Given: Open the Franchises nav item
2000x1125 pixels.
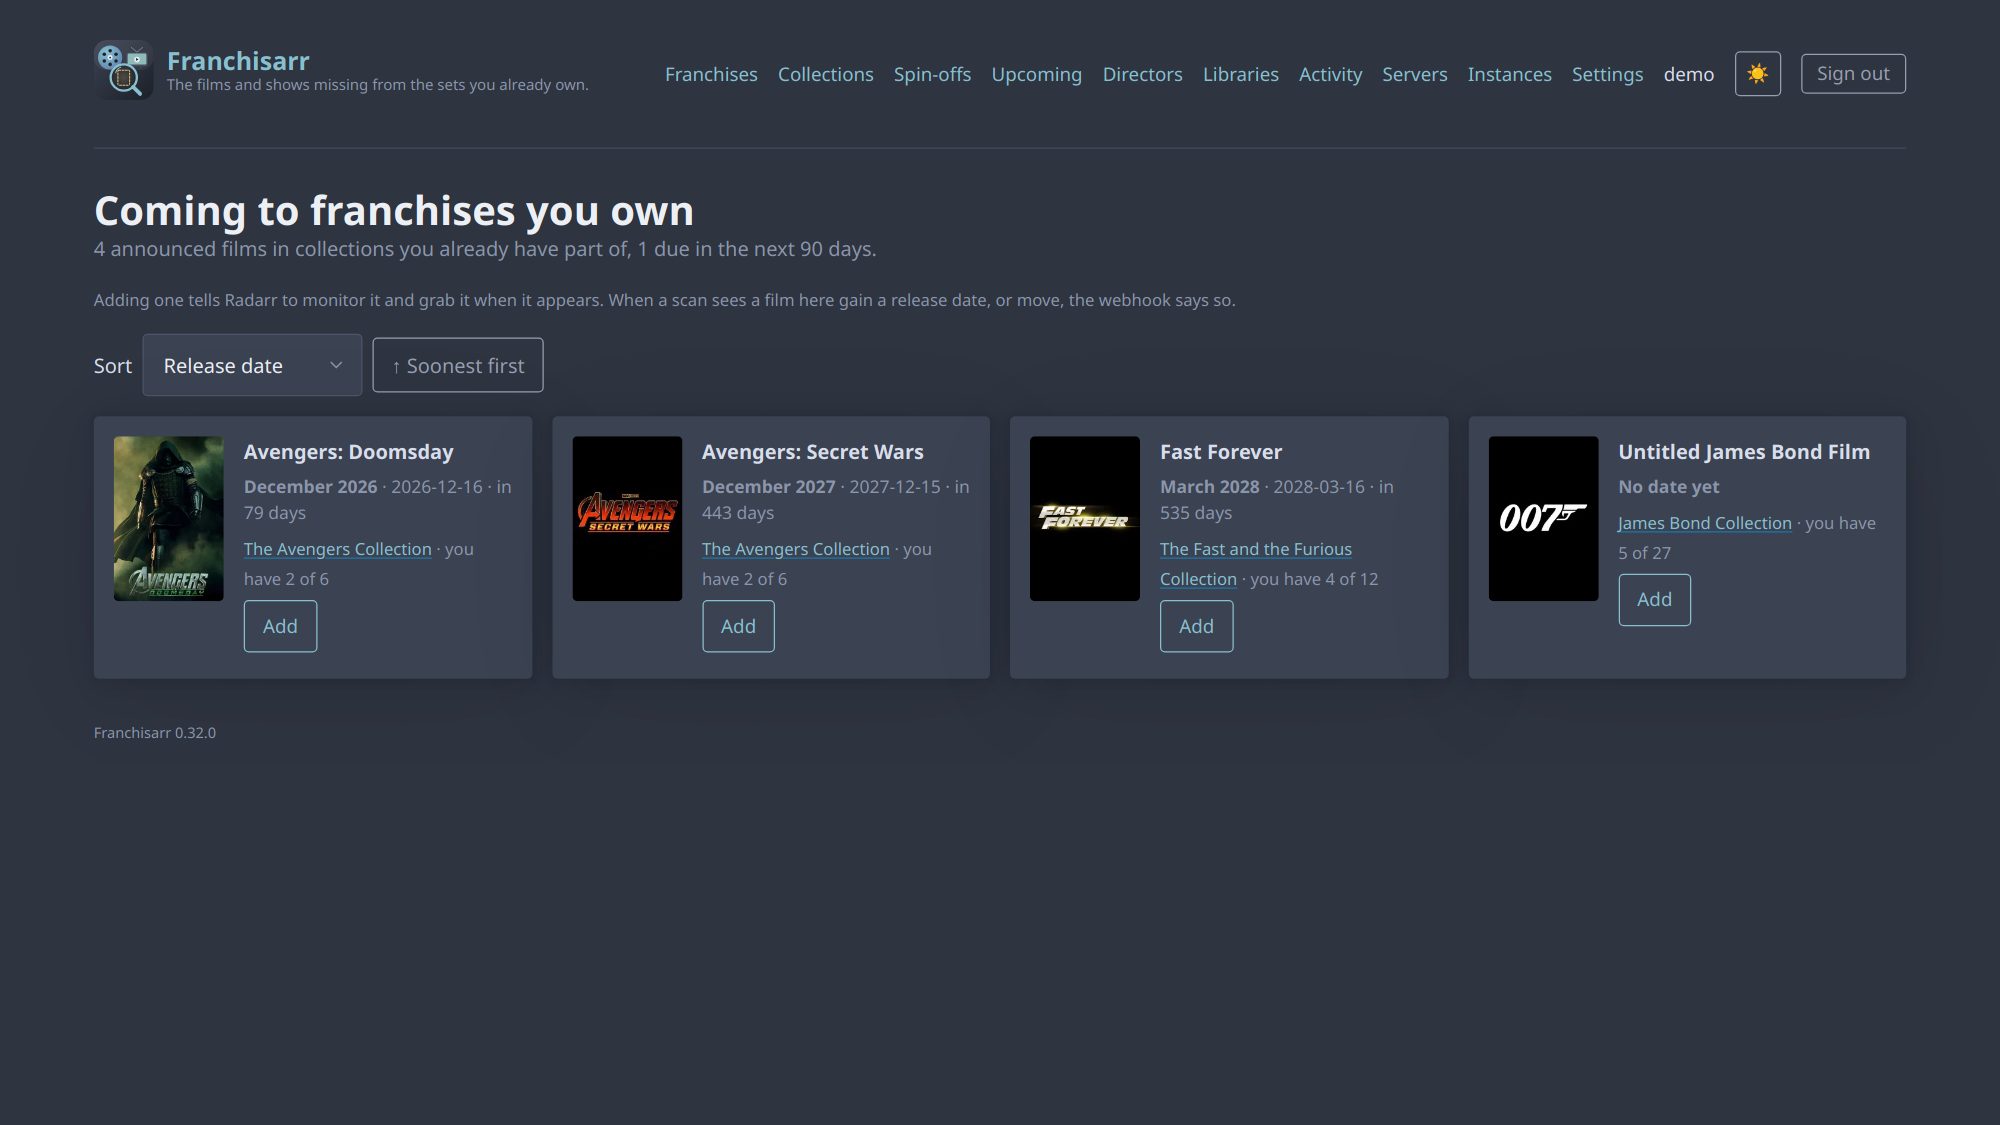Looking at the screenshot, I should pos(711,74).
